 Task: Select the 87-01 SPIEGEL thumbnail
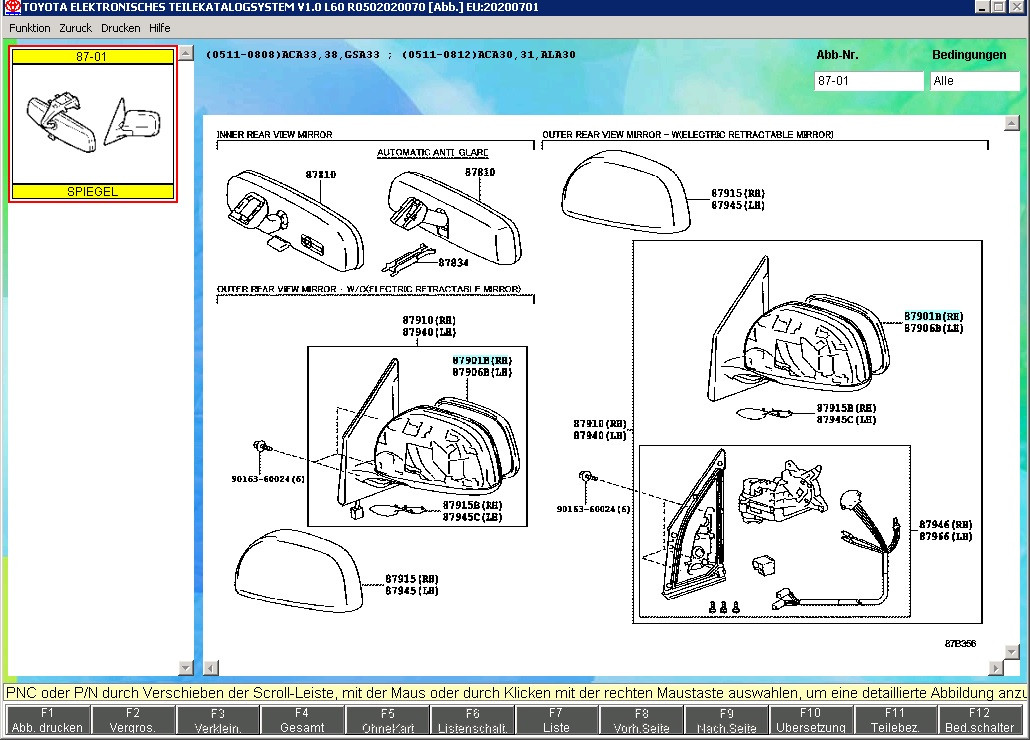[x=93, y=124]
